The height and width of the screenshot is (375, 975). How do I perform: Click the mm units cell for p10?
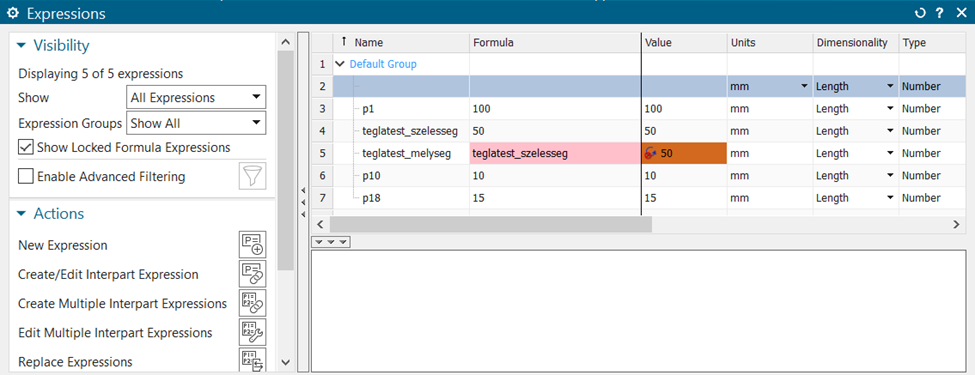click(770, 176)
